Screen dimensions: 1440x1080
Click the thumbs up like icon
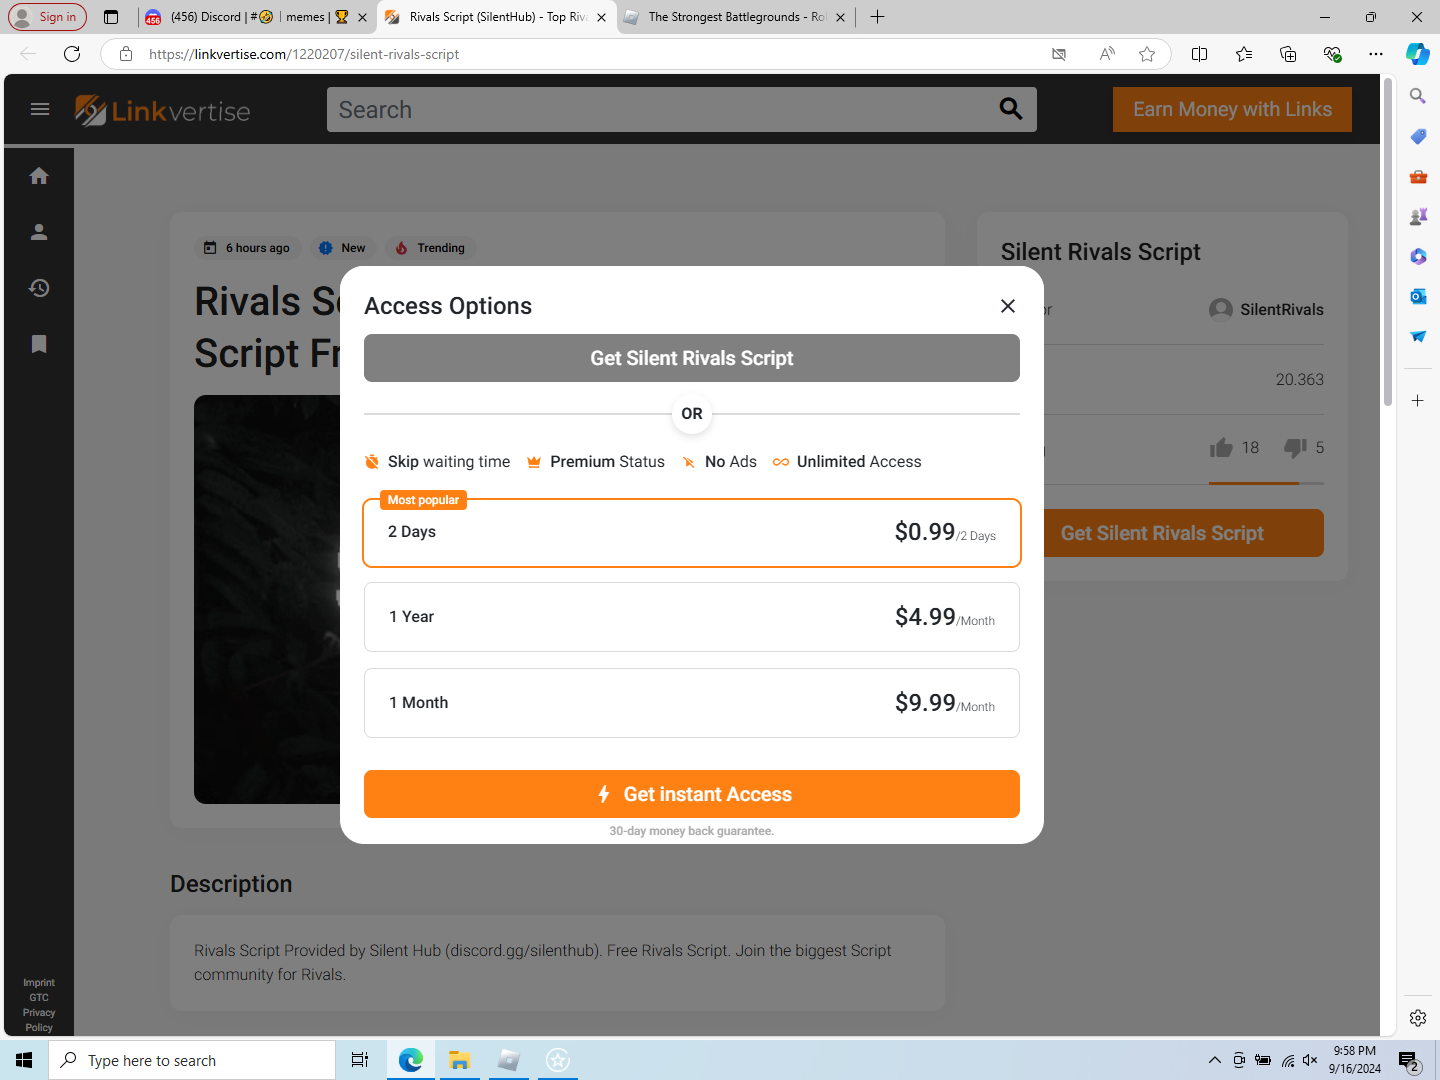1221,448
